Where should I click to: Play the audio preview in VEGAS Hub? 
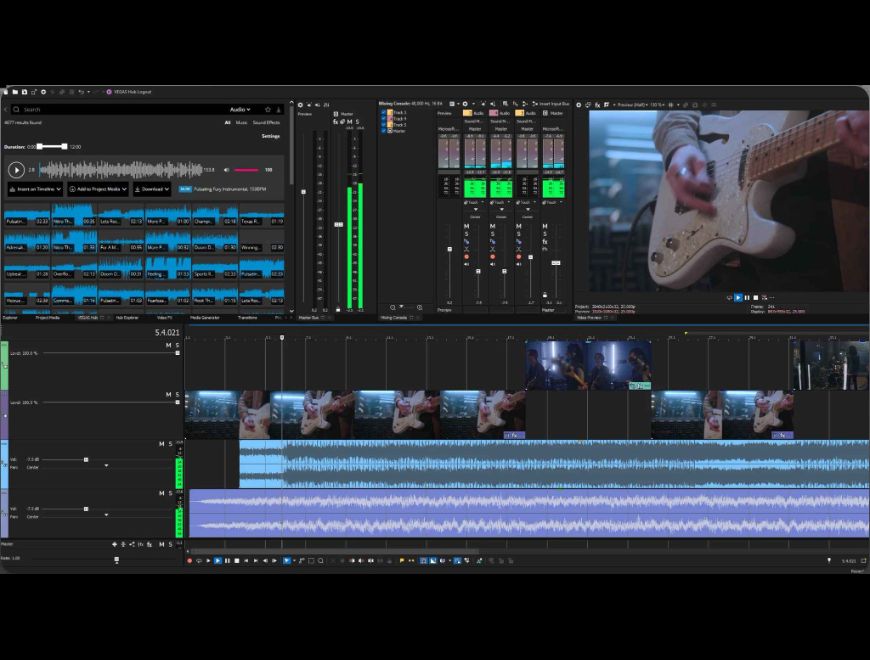point(16,170)
